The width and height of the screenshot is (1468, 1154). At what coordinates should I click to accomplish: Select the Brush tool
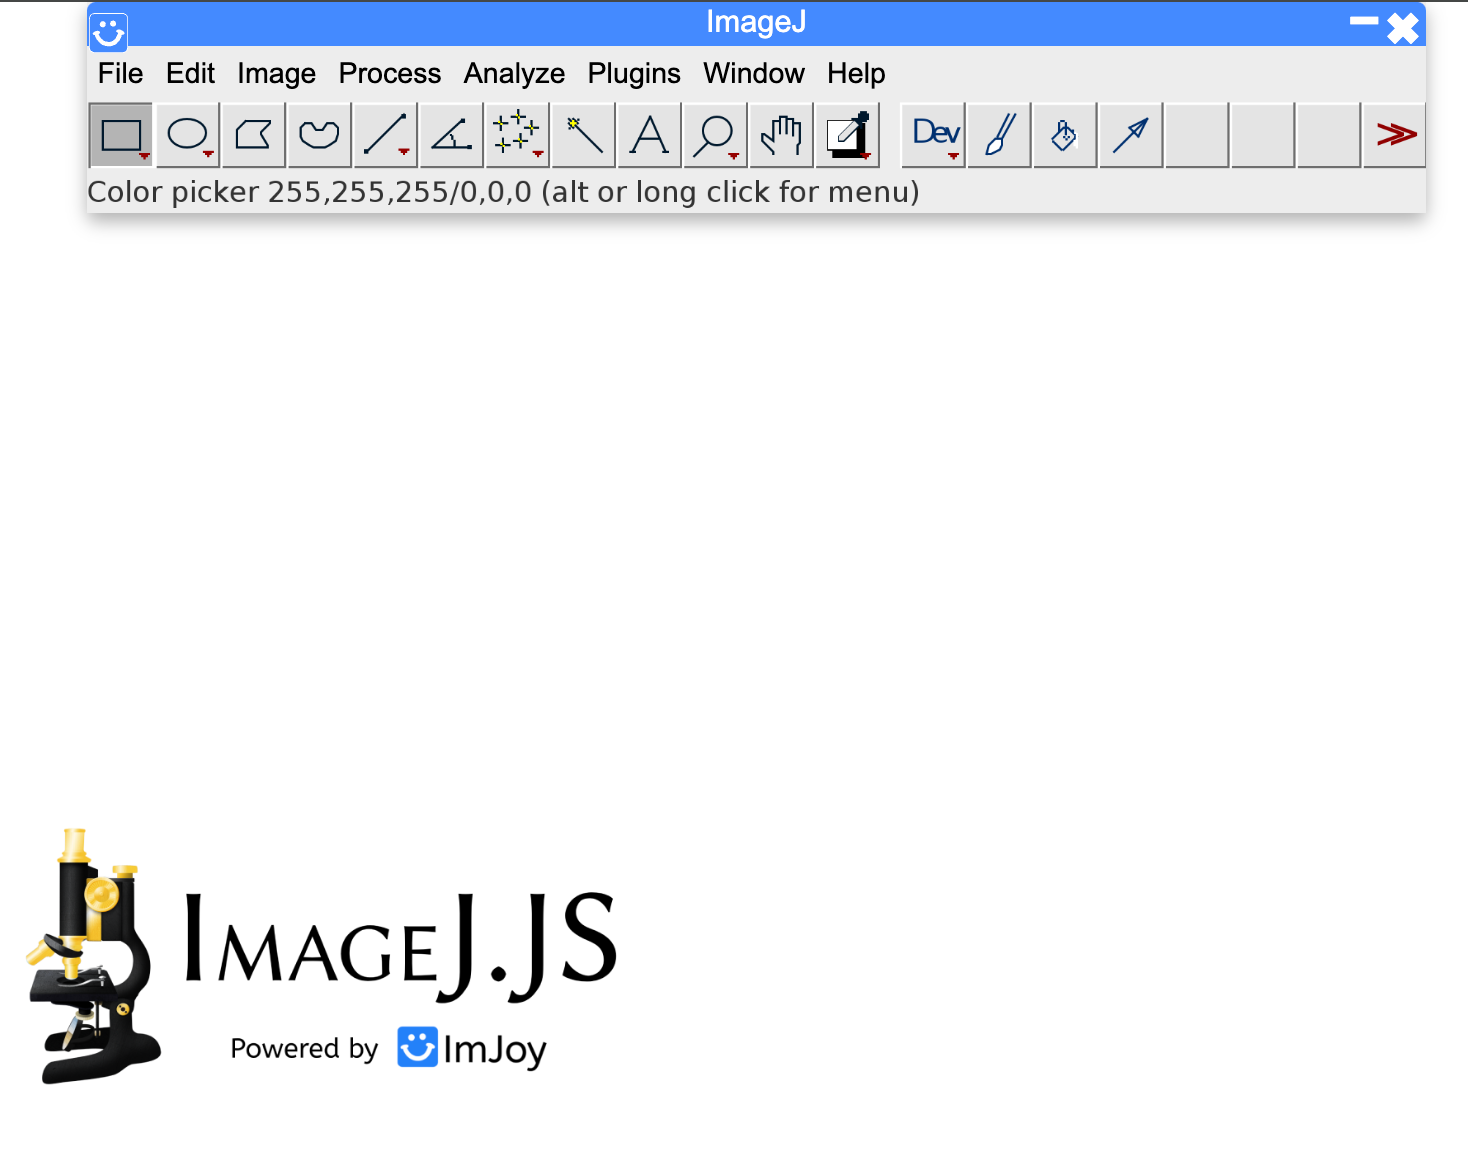coord(1000,135)
